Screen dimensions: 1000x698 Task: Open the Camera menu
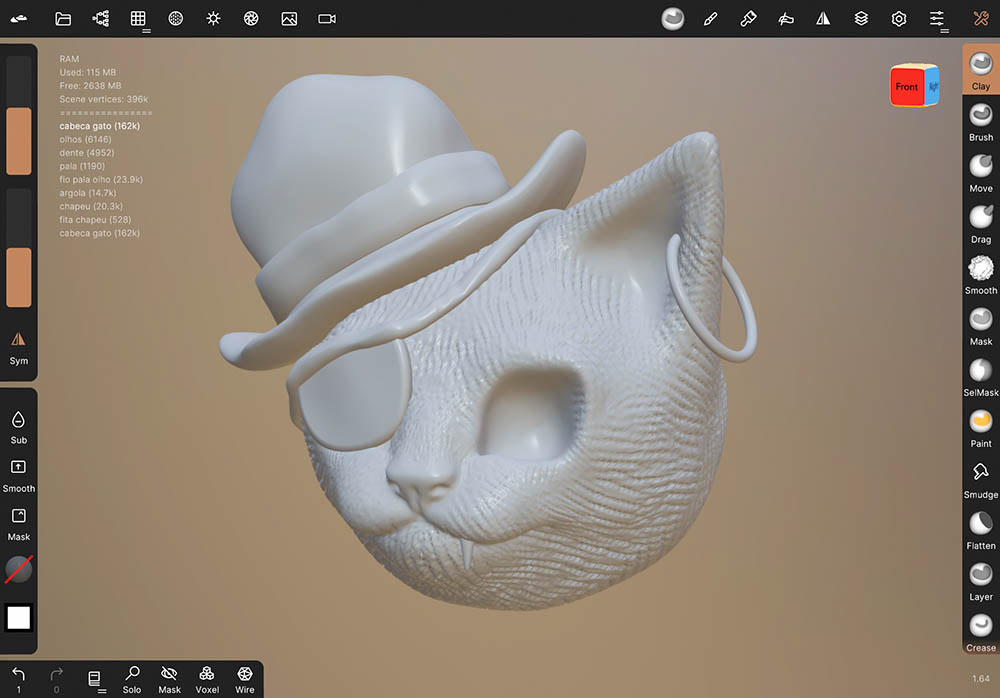point(327,19)
